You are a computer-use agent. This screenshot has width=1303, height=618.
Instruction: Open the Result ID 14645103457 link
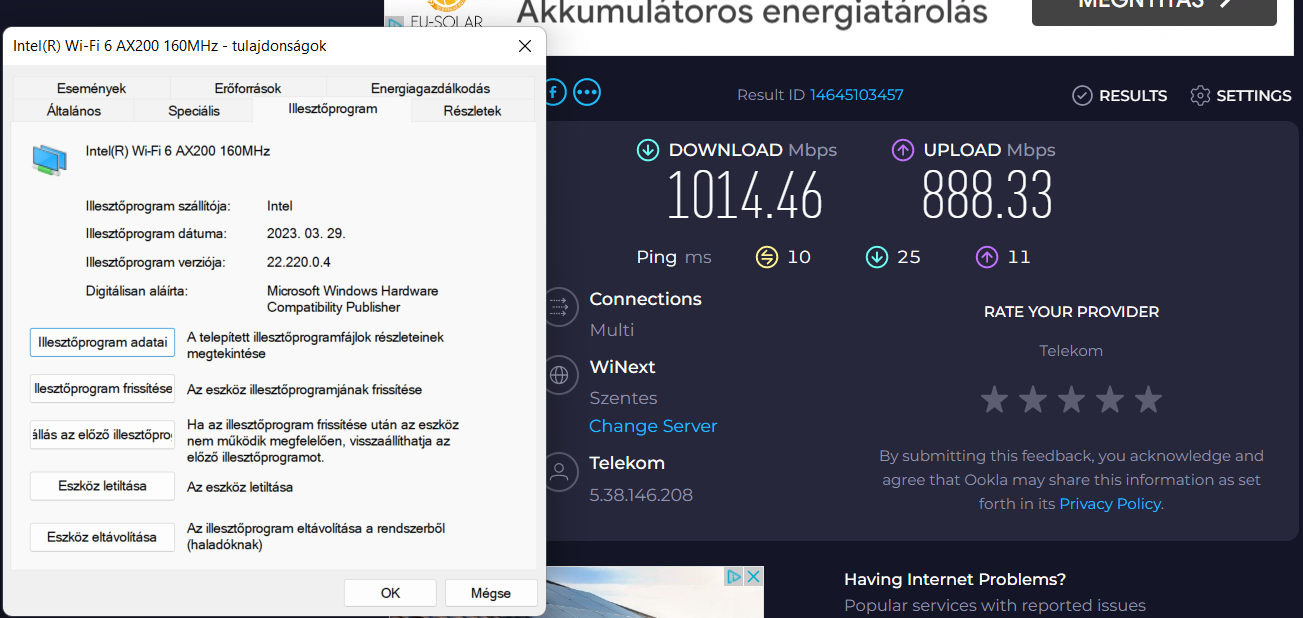pyautogui.click(x=857, y=95)
